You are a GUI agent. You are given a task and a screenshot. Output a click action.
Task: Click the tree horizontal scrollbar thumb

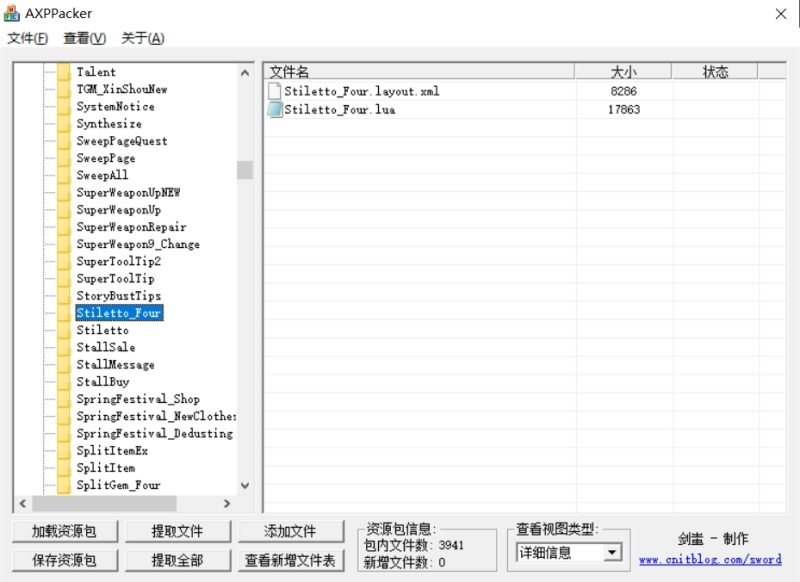point(105,503)
